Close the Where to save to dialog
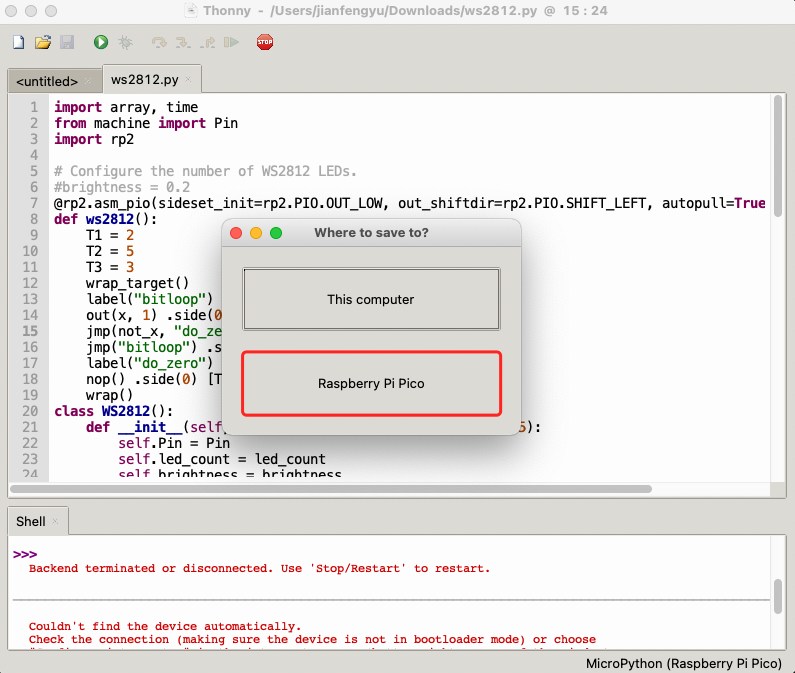Image resolution: width=795 pixels, height=673 pixels. pos(236,233)
